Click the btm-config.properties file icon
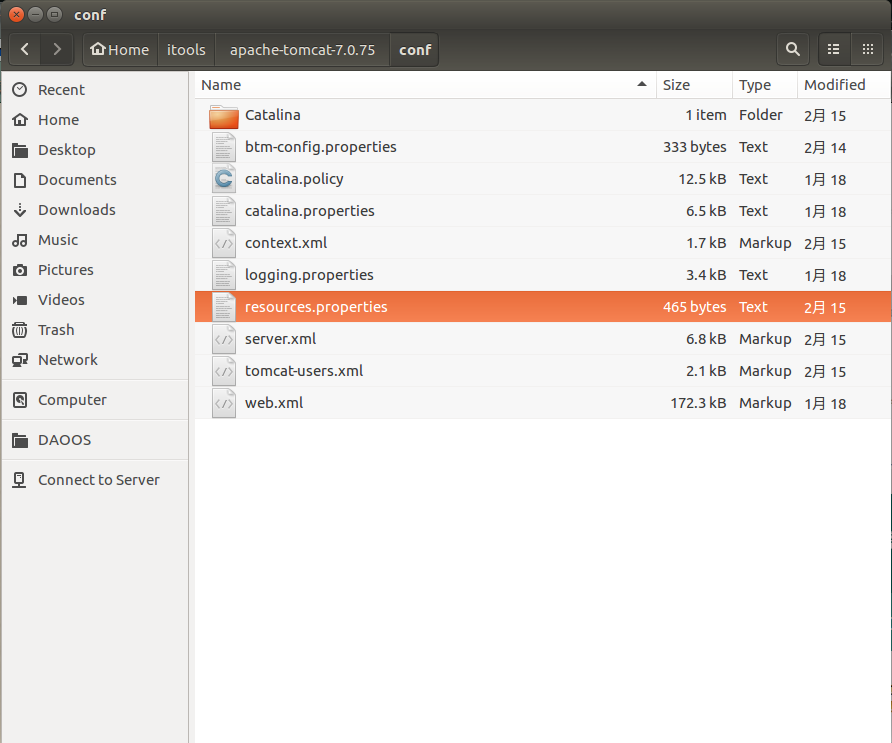The height and width of the screenshot is (743, 892). click(224, 147)
